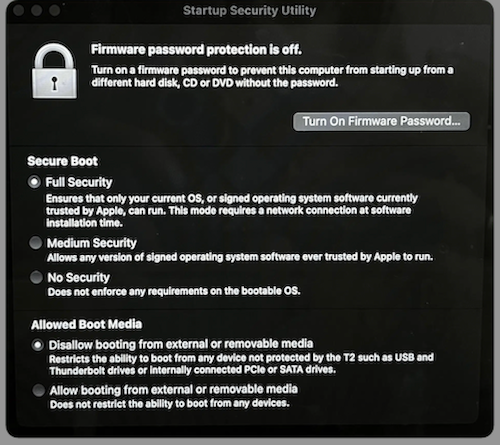Click the Medium Security description sentence
The height and width of the screenshot is (445, 500).
[240, 257]
